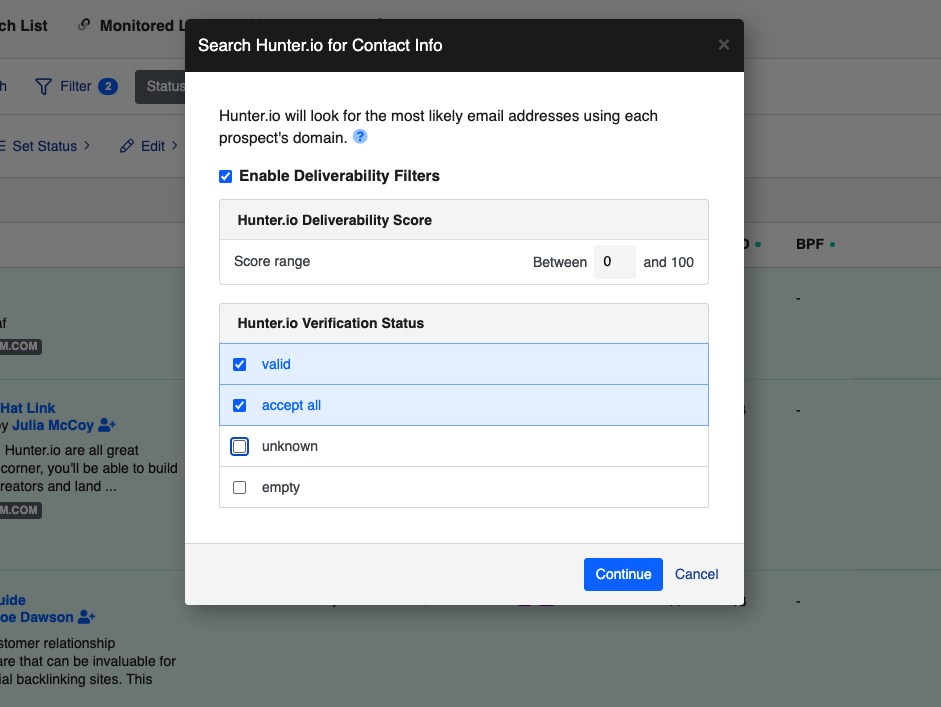Click the link icon beside Monitored
The image size is (941, 707).
point(84,25)
